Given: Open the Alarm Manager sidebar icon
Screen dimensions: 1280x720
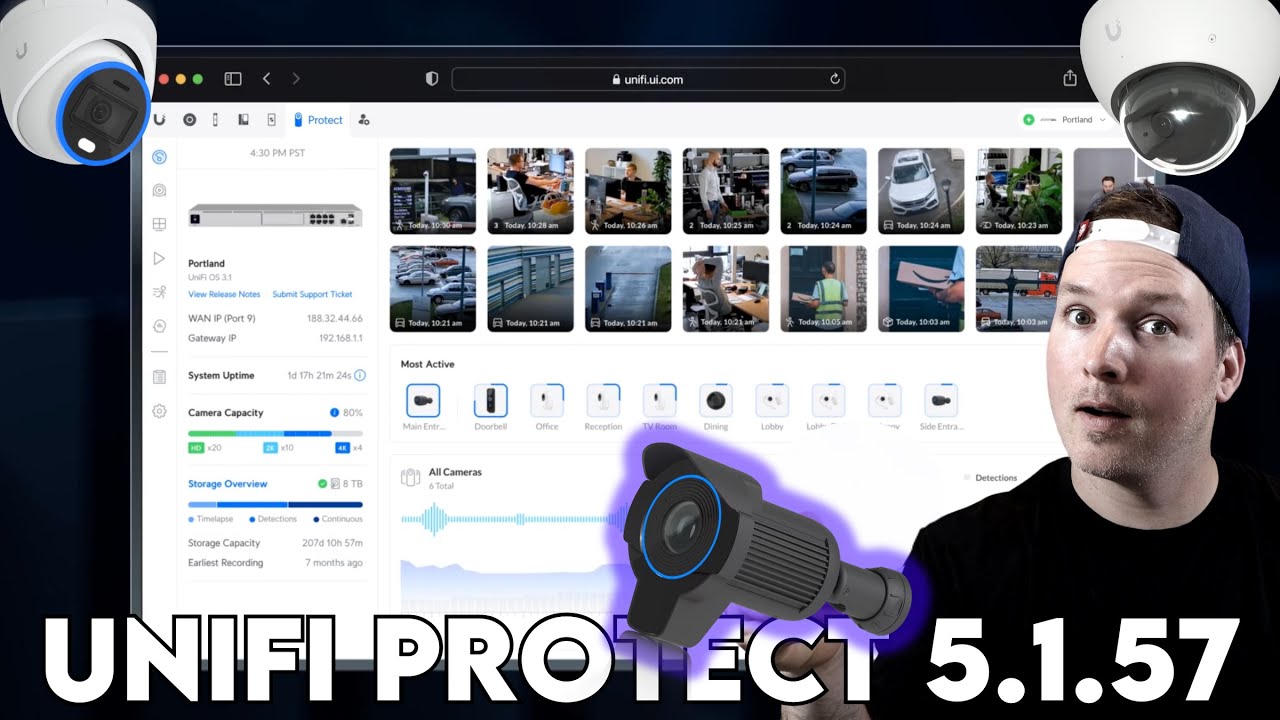Looking at the screenshot, I should 159,326.
